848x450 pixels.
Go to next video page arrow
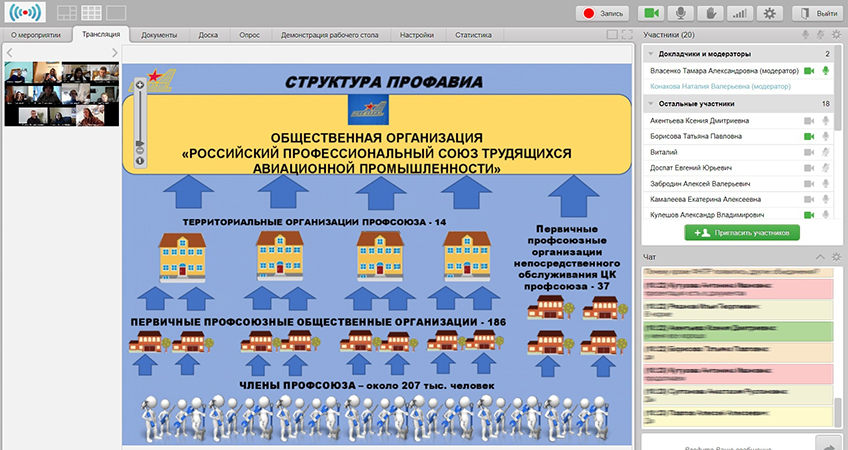point(114,52)
